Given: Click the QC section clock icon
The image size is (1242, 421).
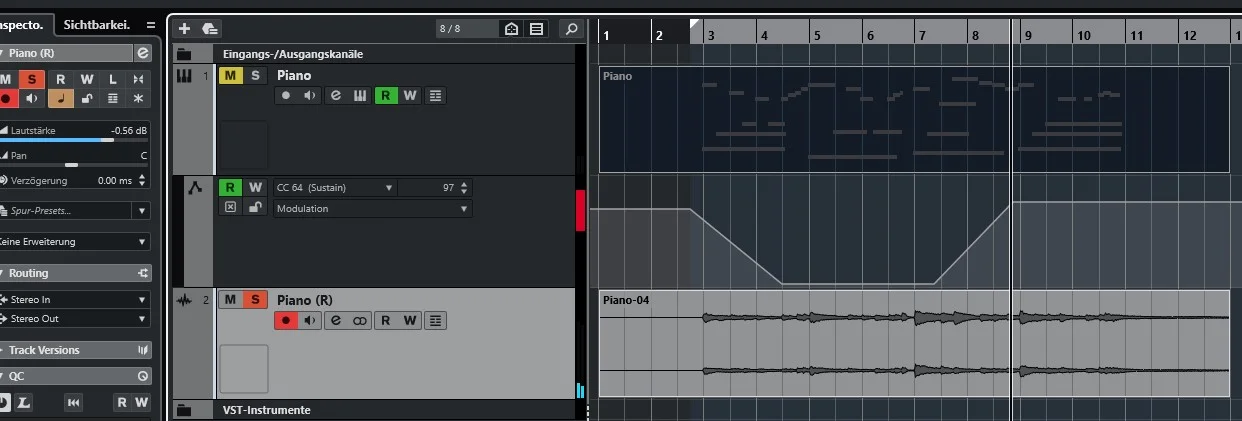Looking at the screenshot, I should 143,376.
